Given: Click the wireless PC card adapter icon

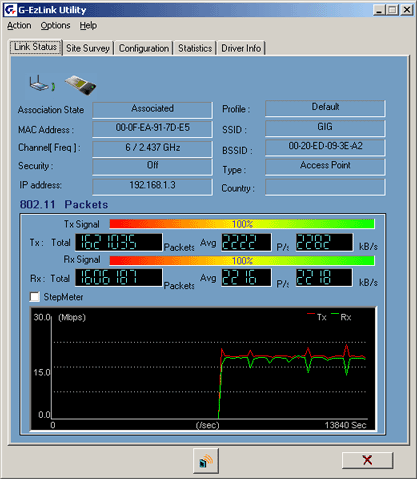Looking at the screenshot, I should [x=80, y=85].
